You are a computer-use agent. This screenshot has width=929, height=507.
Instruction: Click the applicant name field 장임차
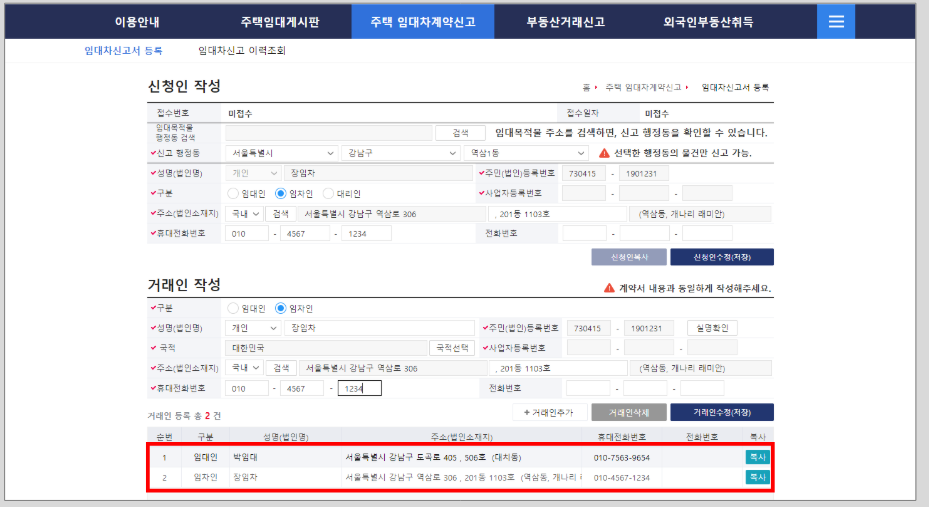pos(378,174)
